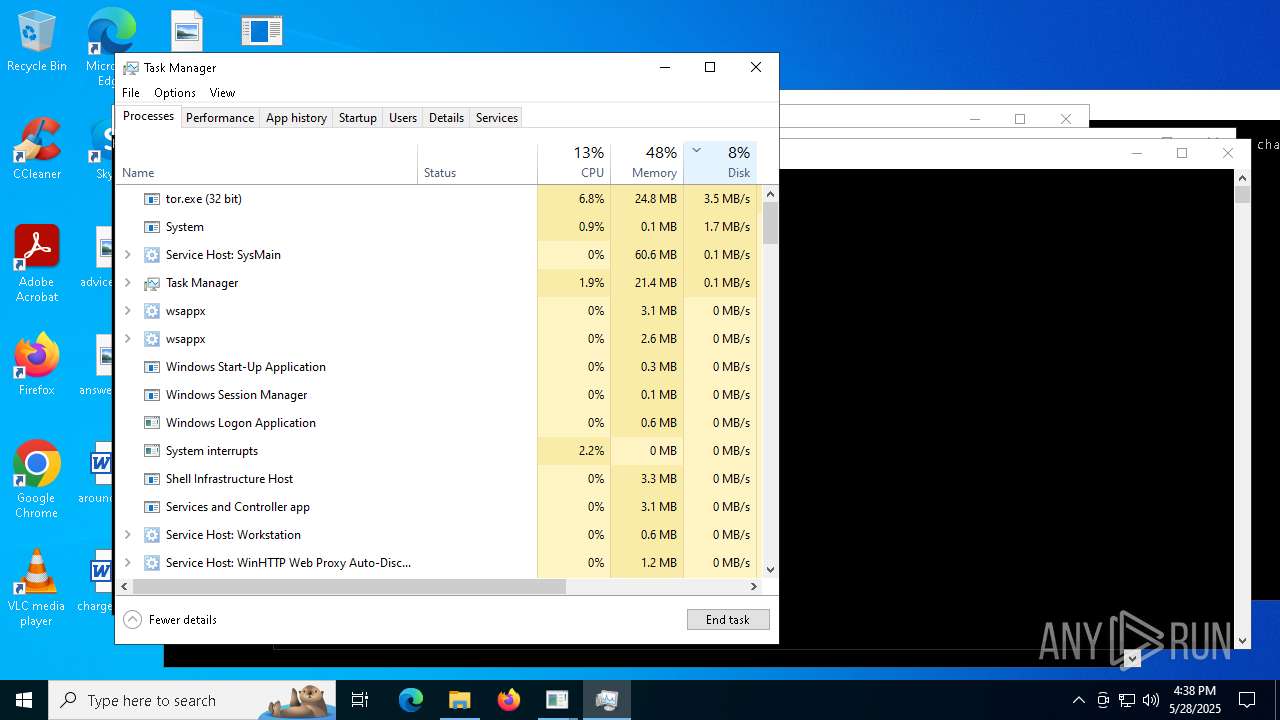Click the Task Manager process row icon
The height and width of the screenshot is (720, 1280).
pos(152,283)
